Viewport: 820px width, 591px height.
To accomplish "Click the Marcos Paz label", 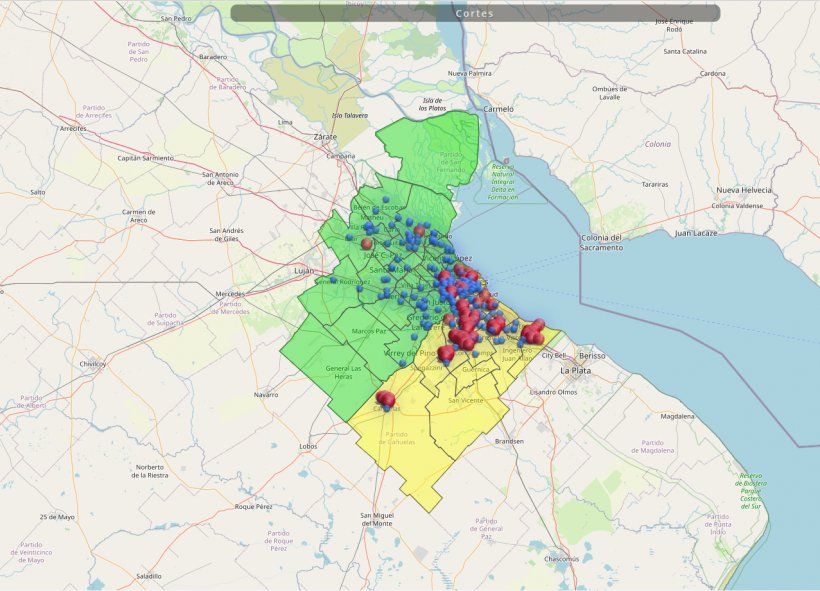I will pos(369,331).
